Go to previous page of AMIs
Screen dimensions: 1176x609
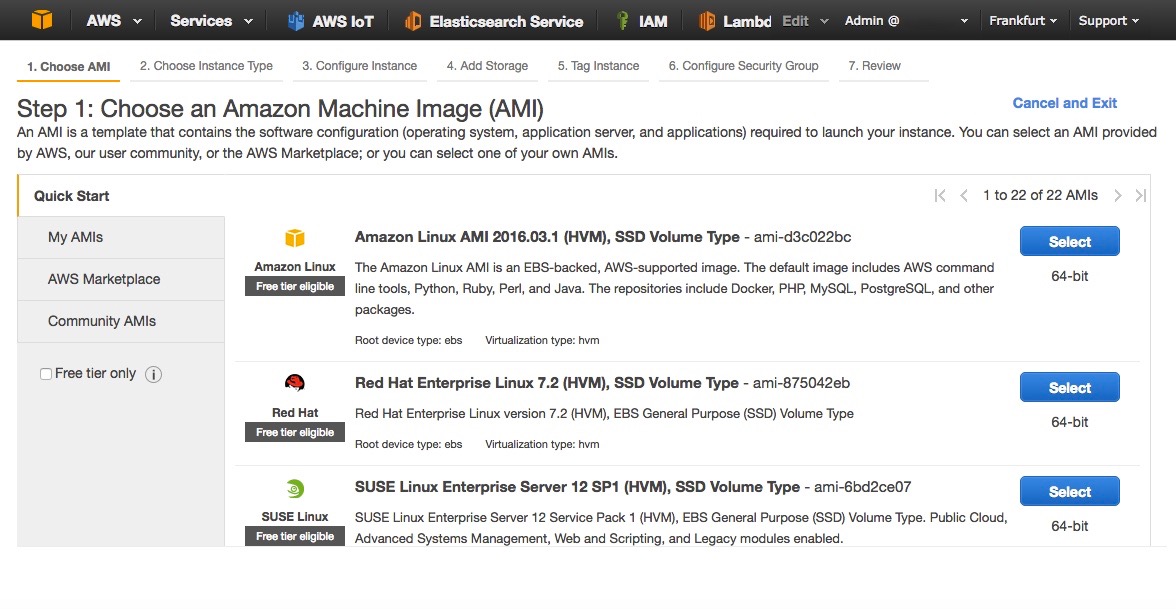tap(964, 196)
